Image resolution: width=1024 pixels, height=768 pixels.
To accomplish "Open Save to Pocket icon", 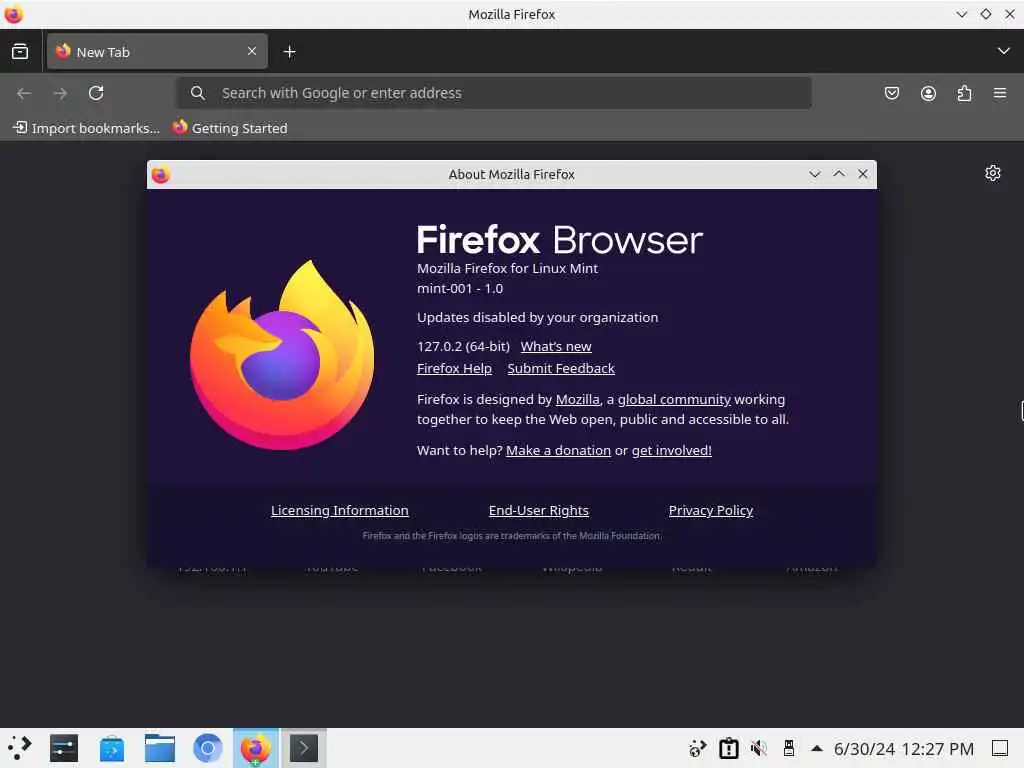I will [891, 93].
